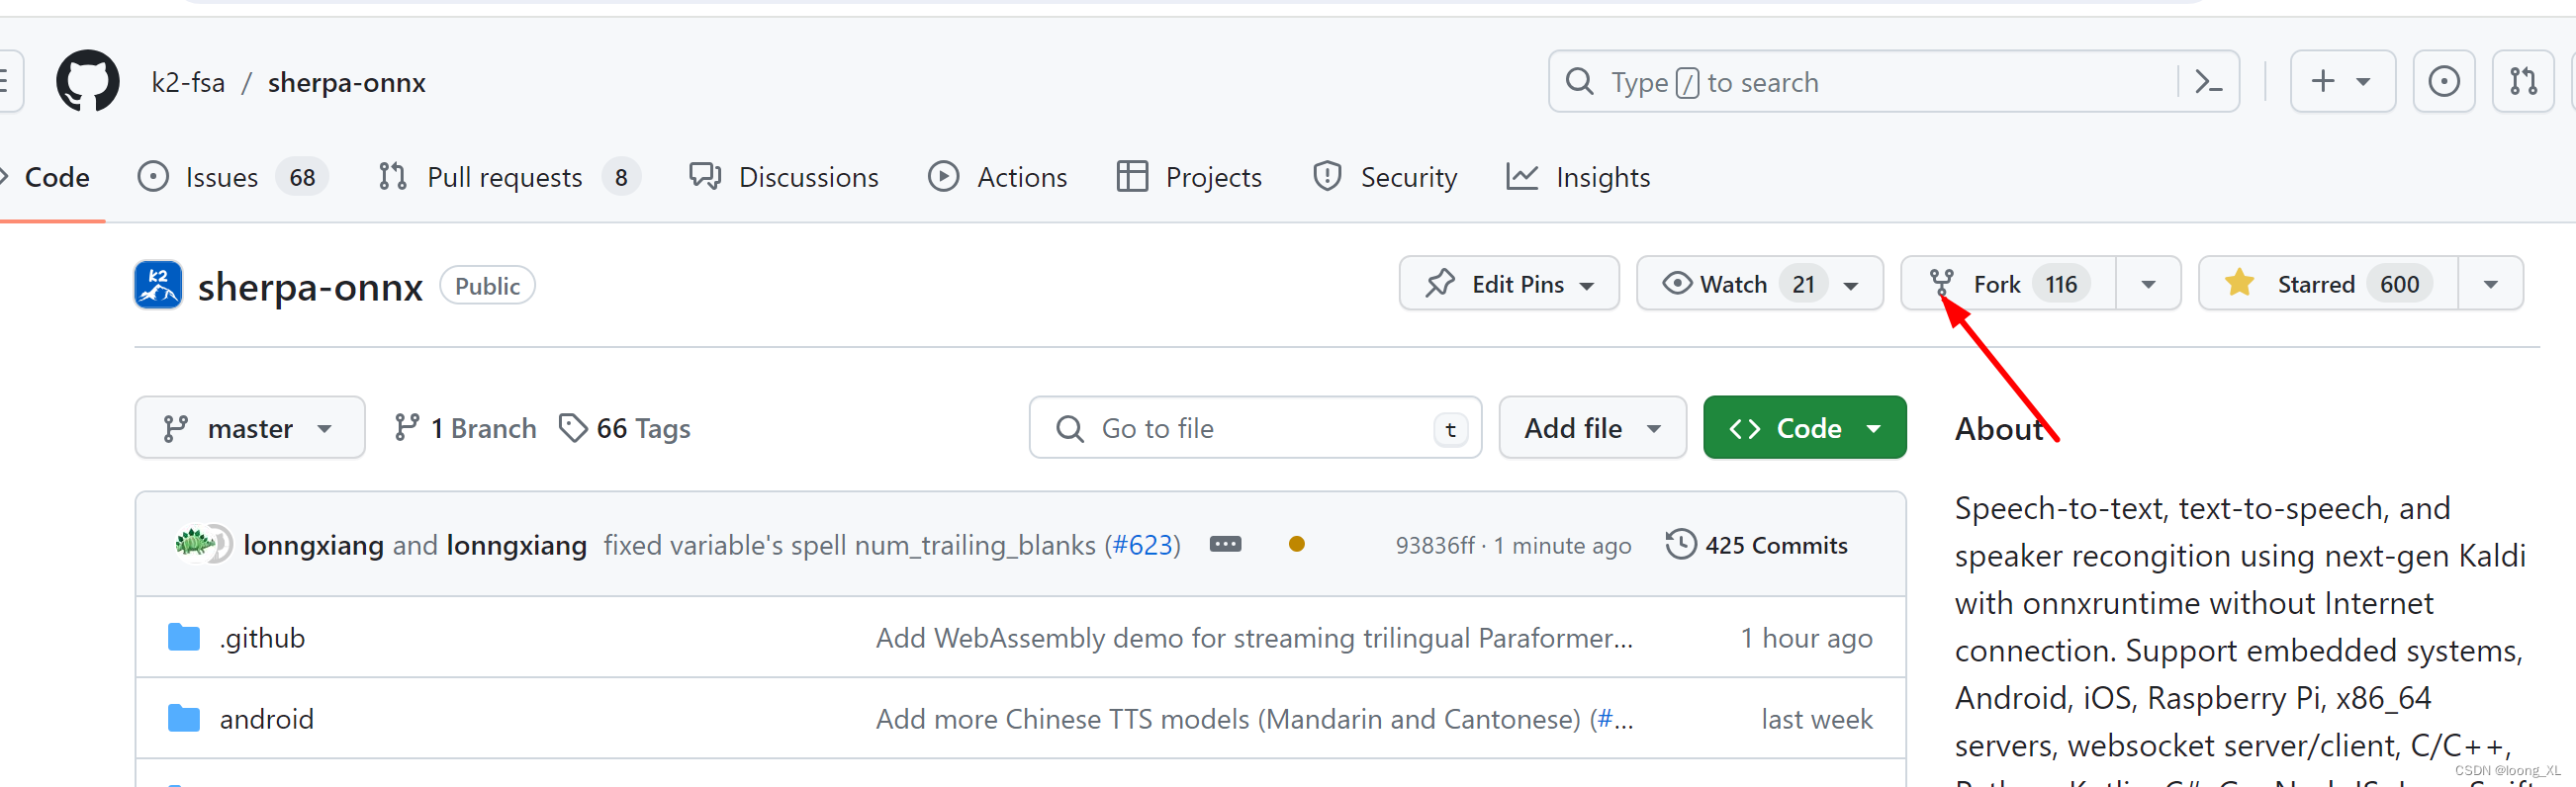Screen dimensions: 2576x787
Task: Open star lists dropdown arrow
Action: click(x=2491, y=284)
